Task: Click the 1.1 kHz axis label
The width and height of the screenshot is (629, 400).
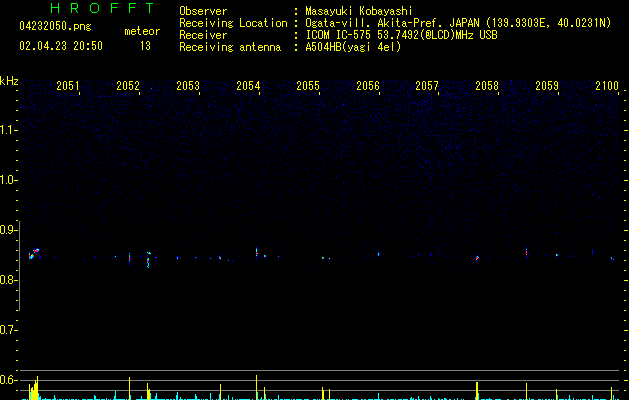Action: pyautogui.click(x=8, y=130)
